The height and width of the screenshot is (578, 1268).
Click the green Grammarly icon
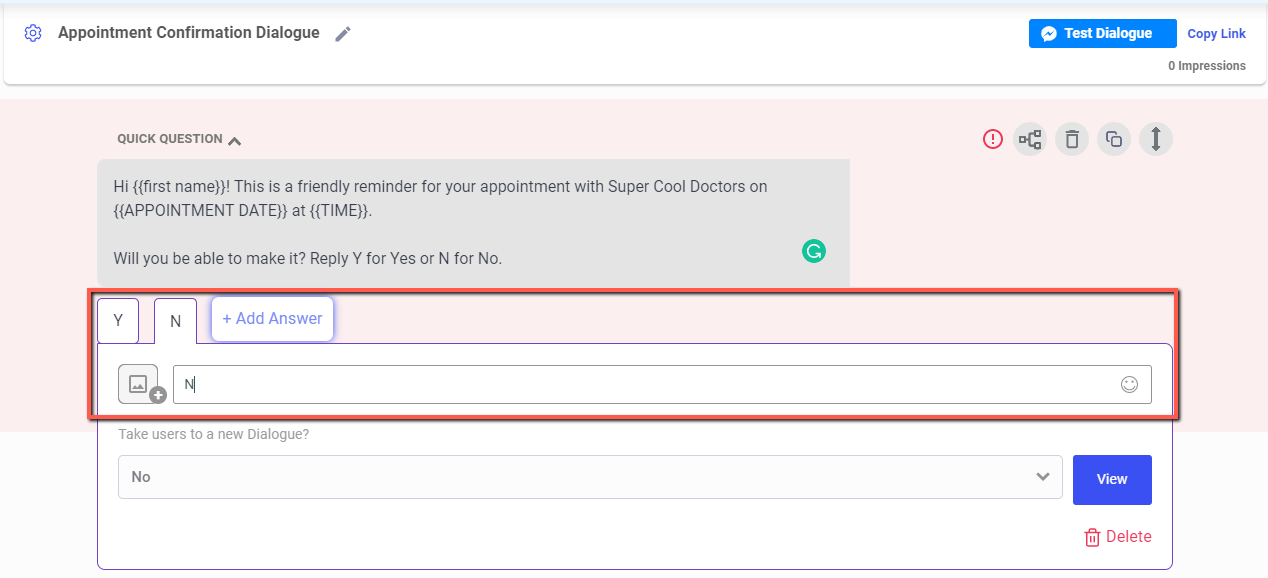point(814,251)
